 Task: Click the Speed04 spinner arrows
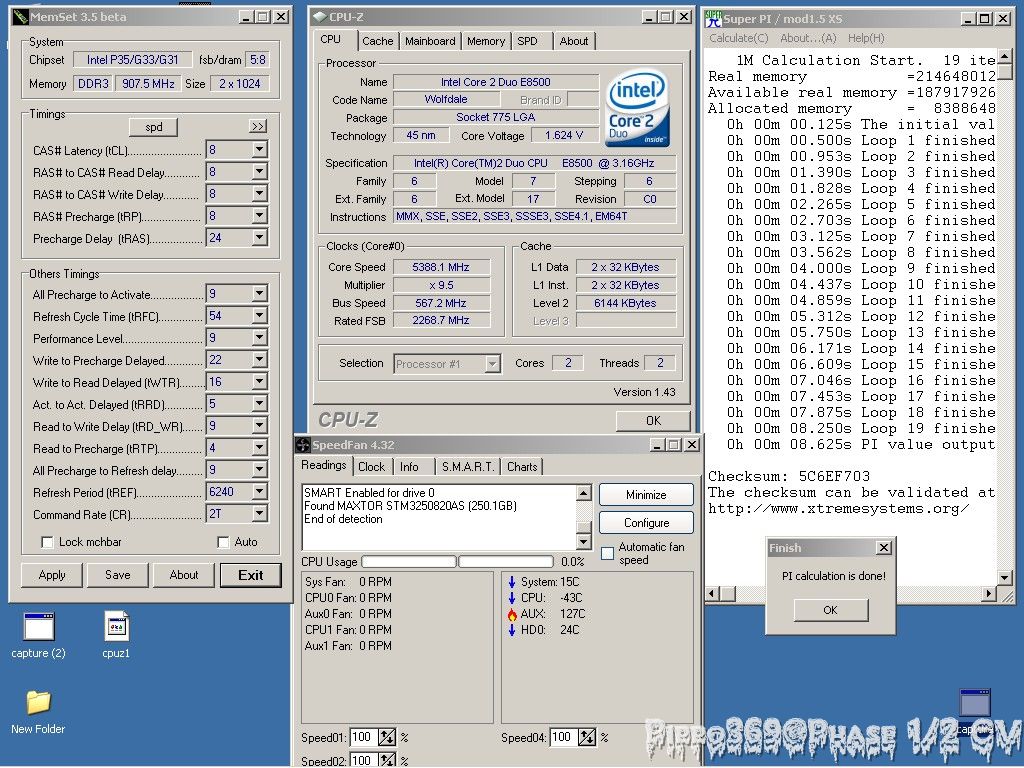coord(586,737)
